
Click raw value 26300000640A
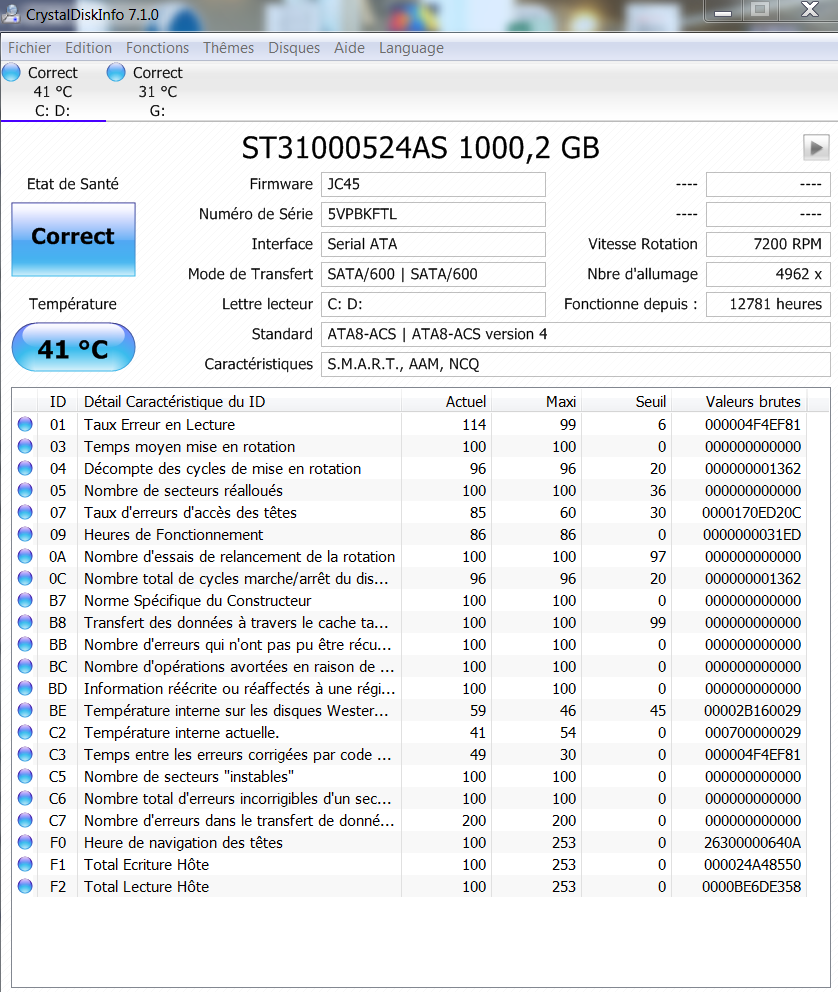click(x=753, y=843)
